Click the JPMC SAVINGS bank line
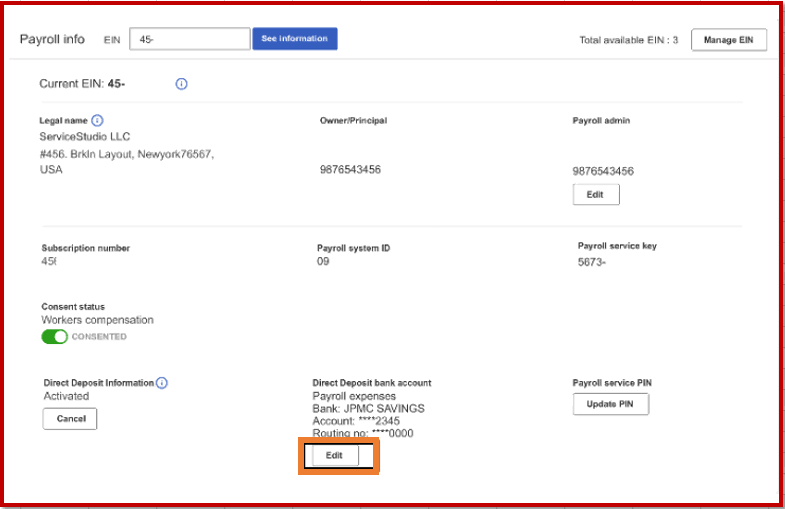Viewport: 785px width, 509px height. pyautogui.click(x=368, y=408)
